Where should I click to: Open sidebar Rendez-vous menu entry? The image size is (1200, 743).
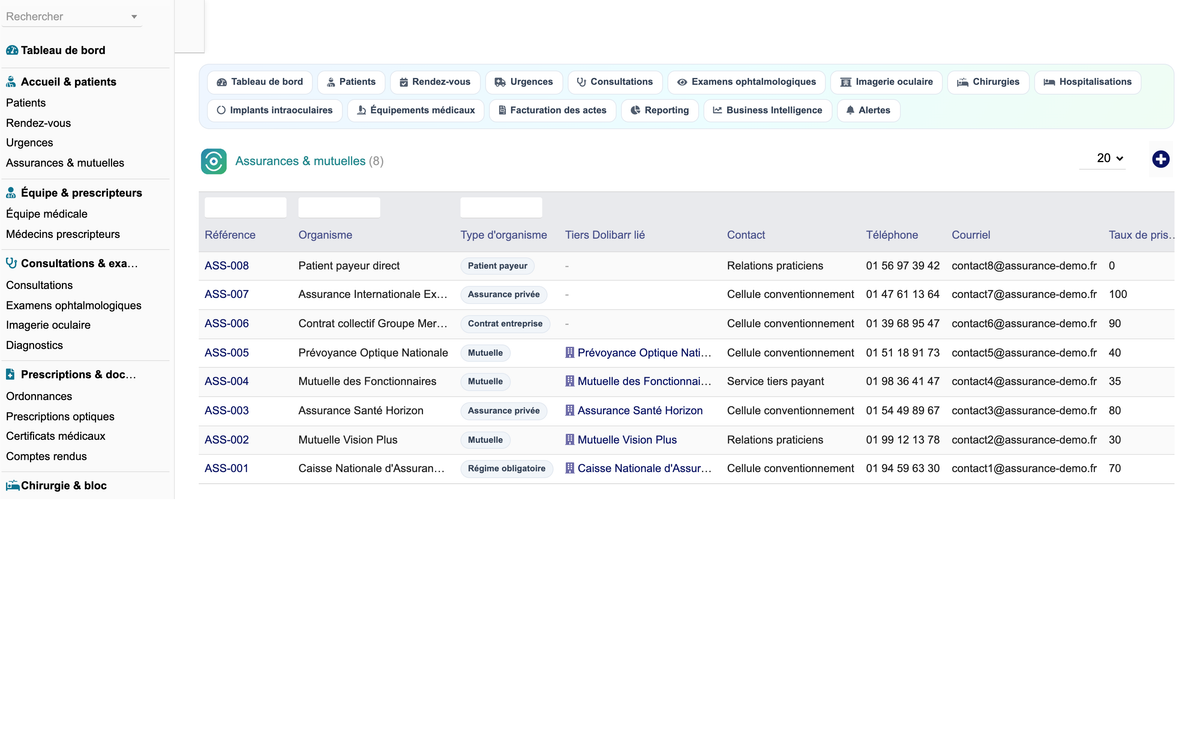[38, 123]
